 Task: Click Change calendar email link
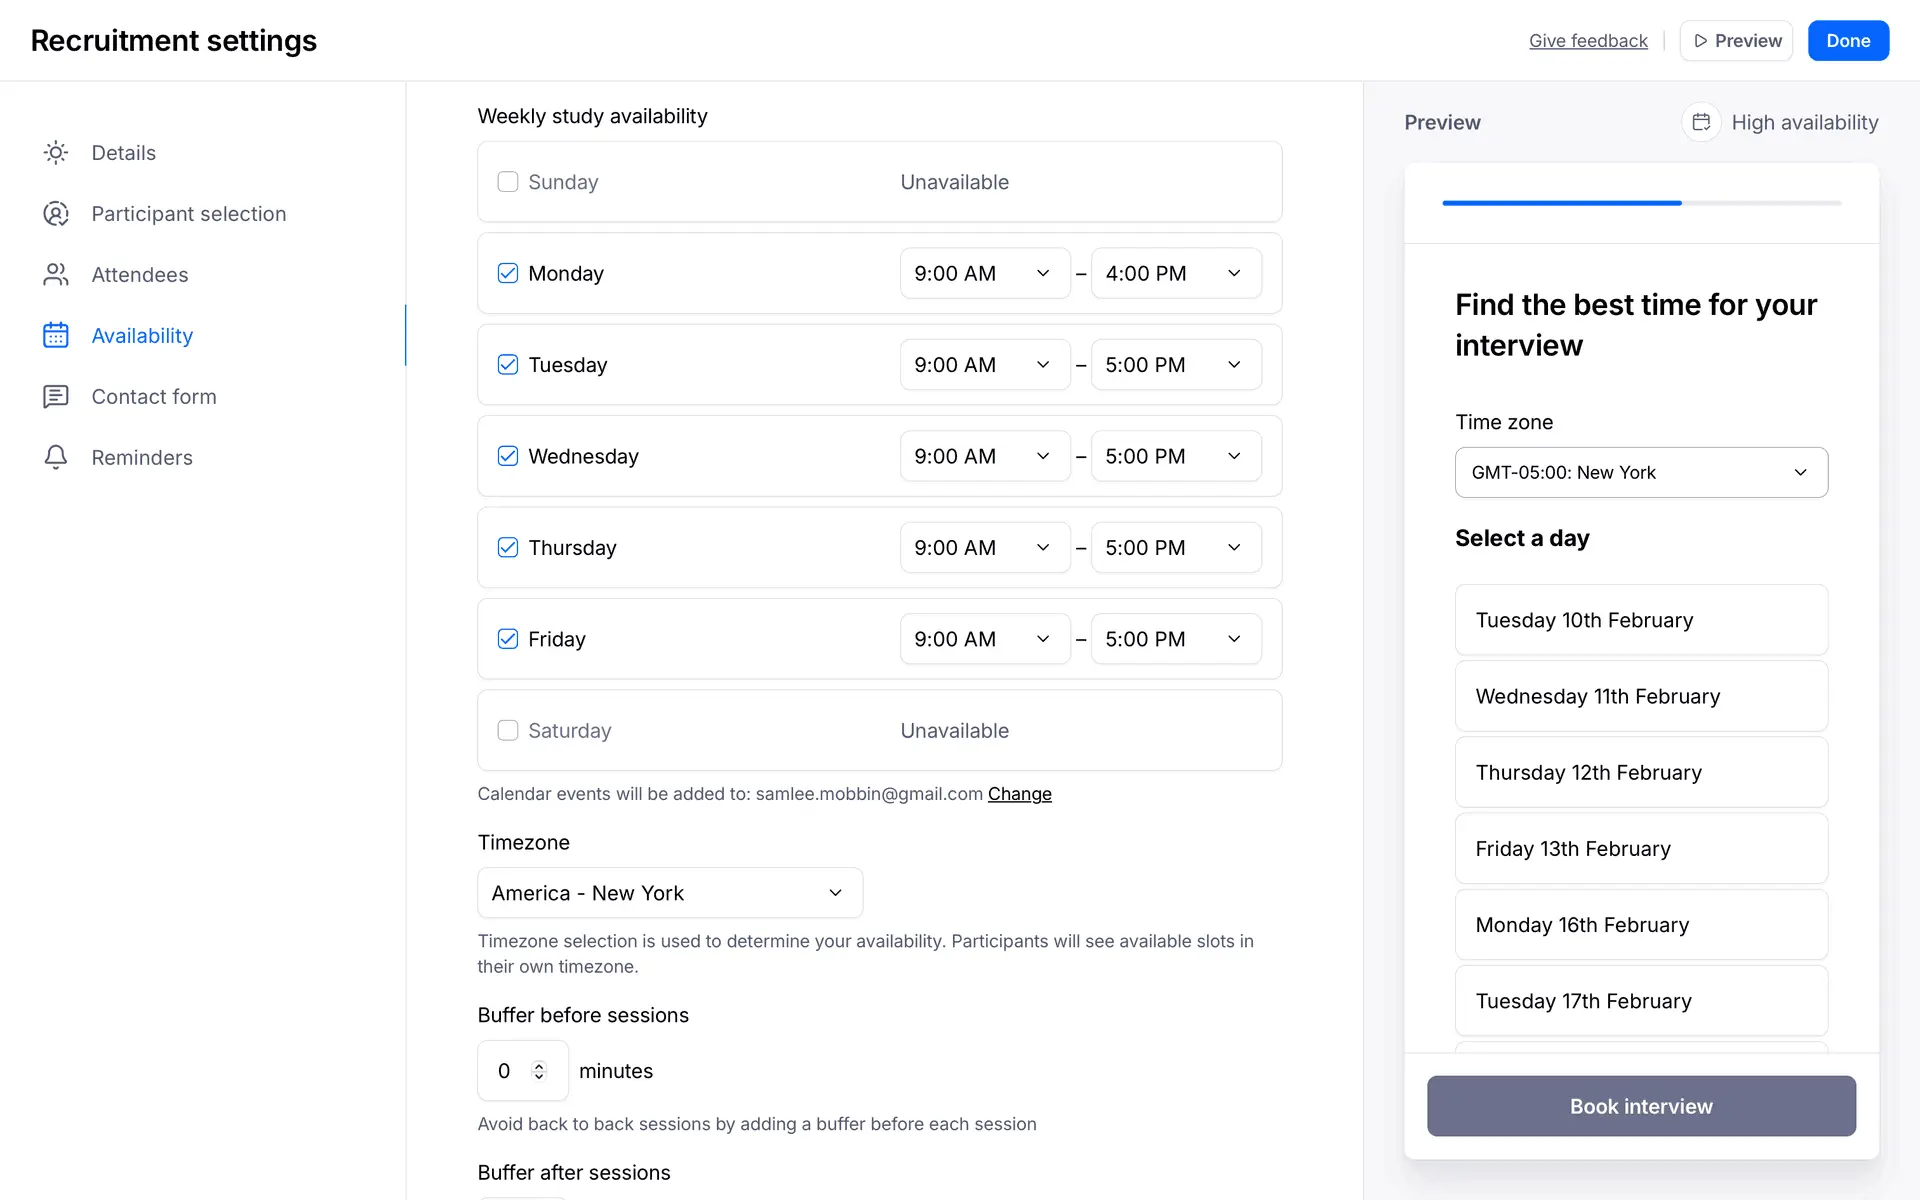(x=1019, y=794)
